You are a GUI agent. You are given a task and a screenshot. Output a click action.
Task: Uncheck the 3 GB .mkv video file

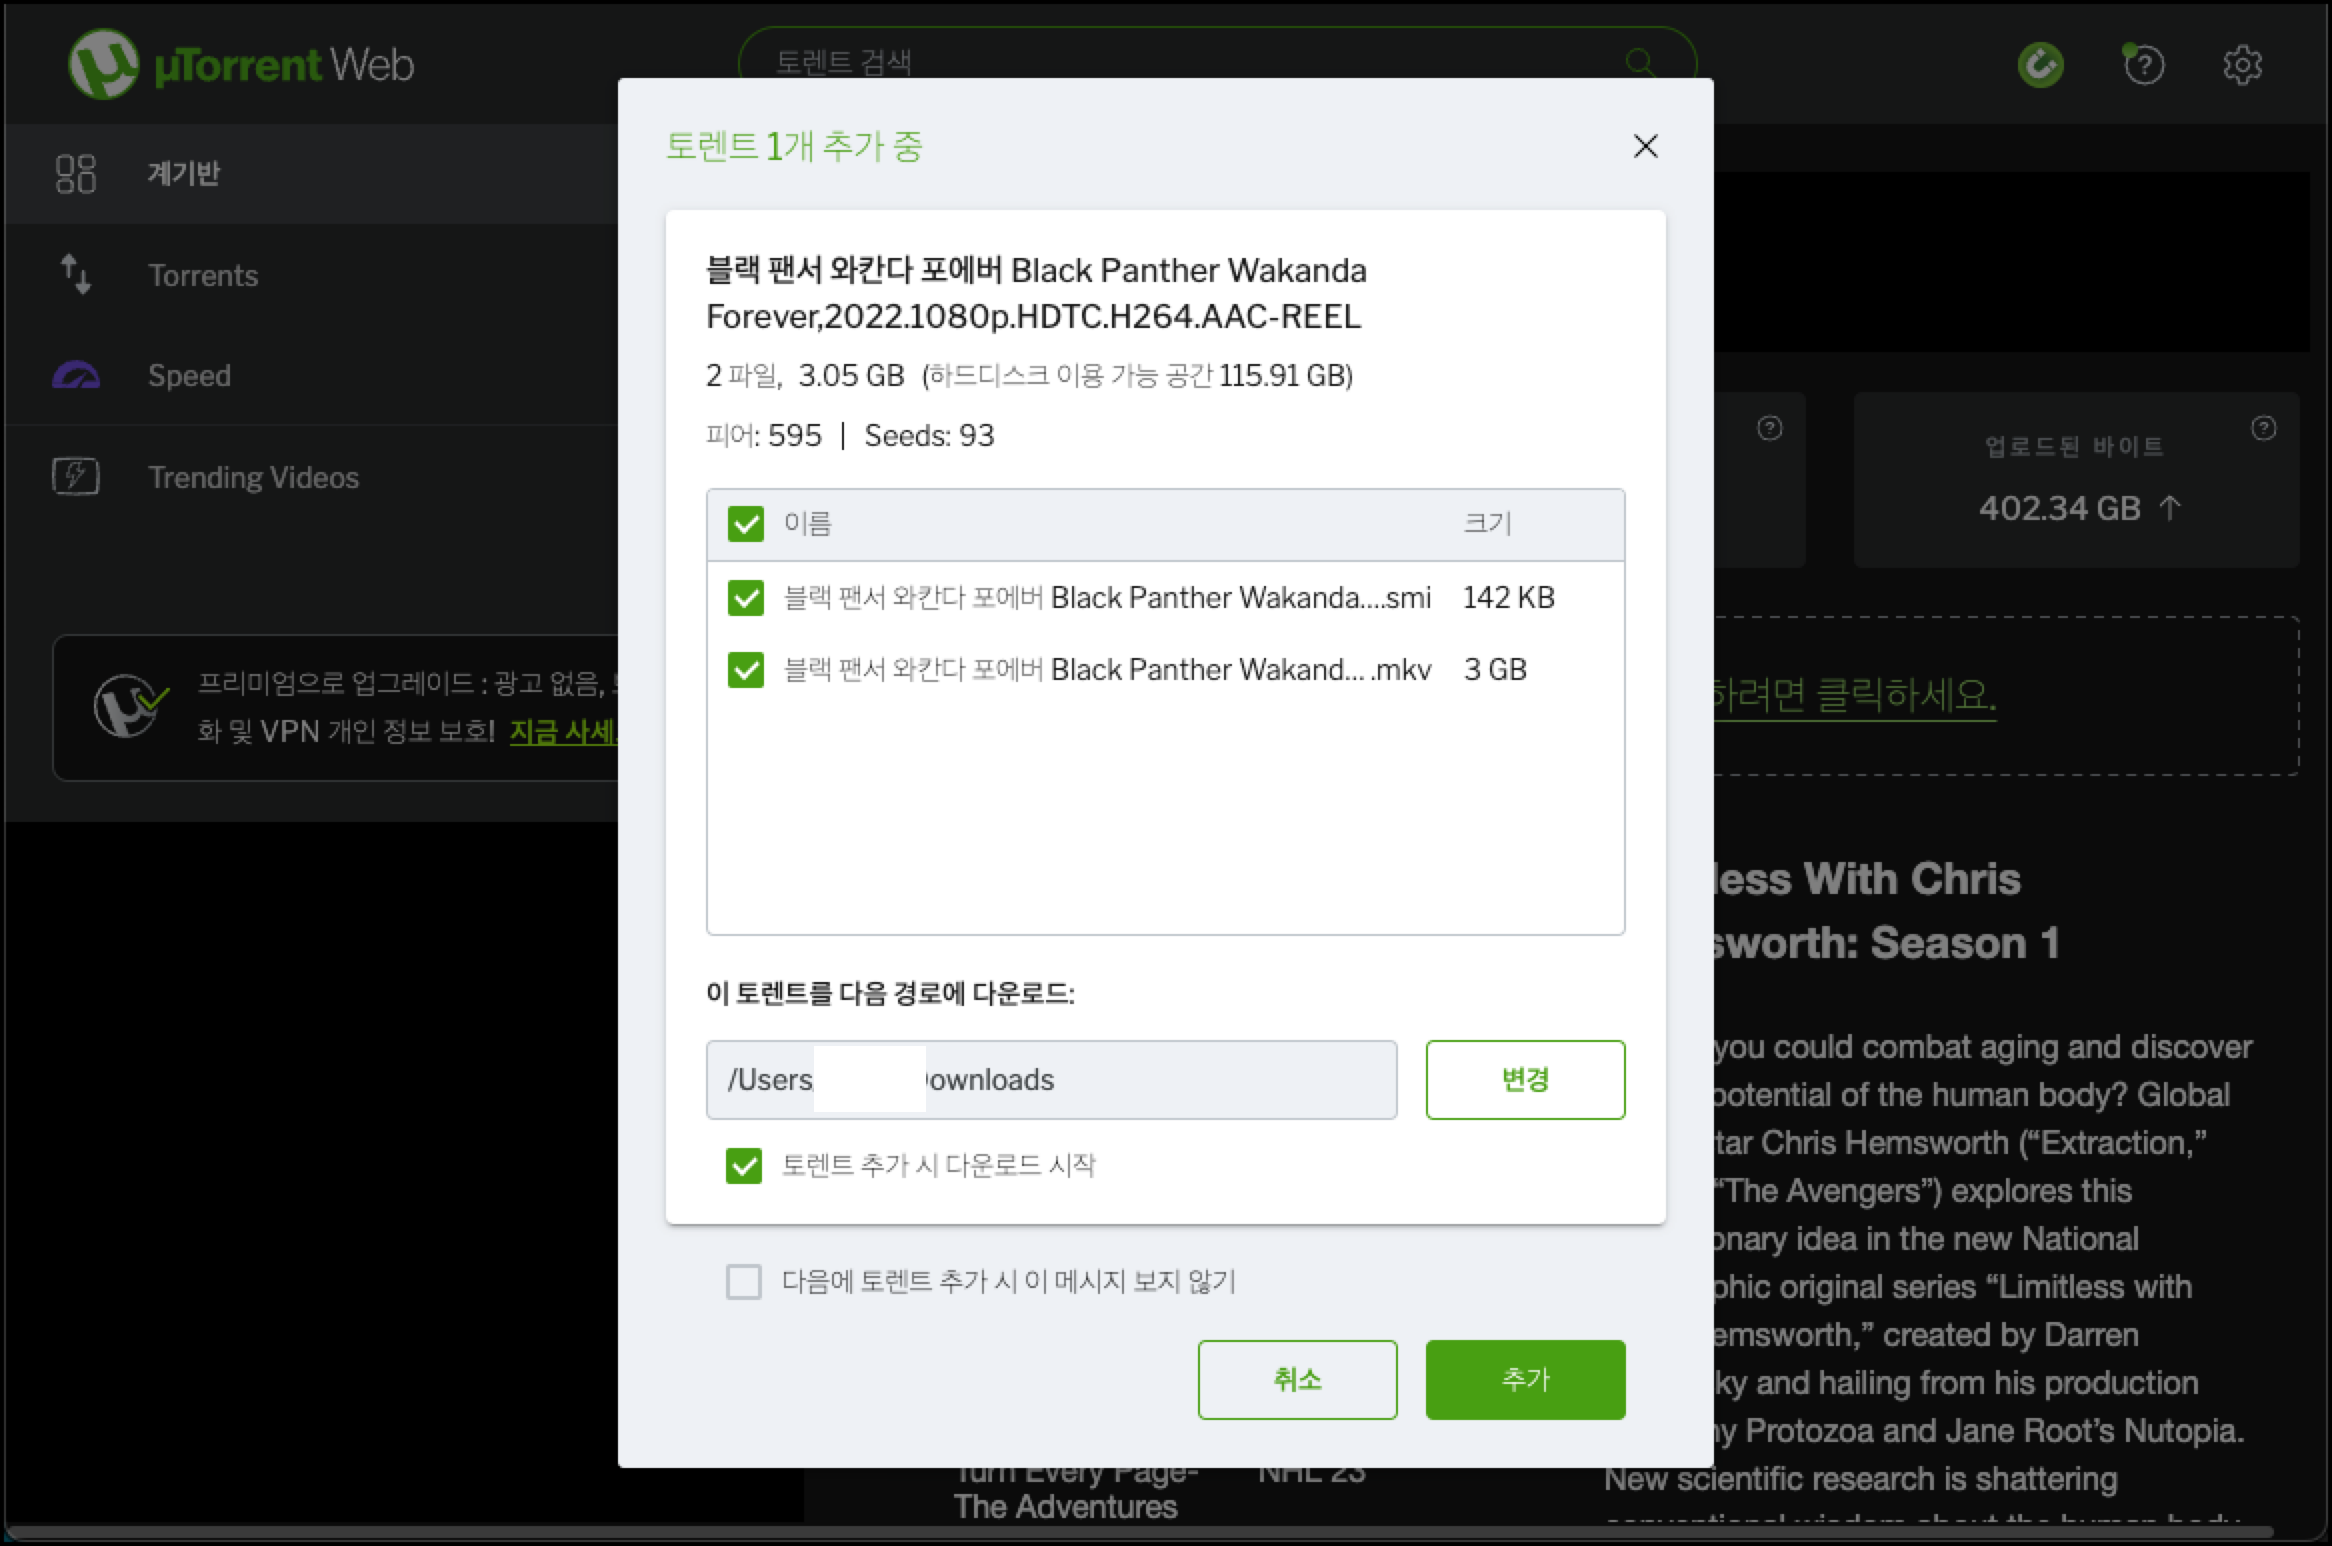tap(745, 670)
